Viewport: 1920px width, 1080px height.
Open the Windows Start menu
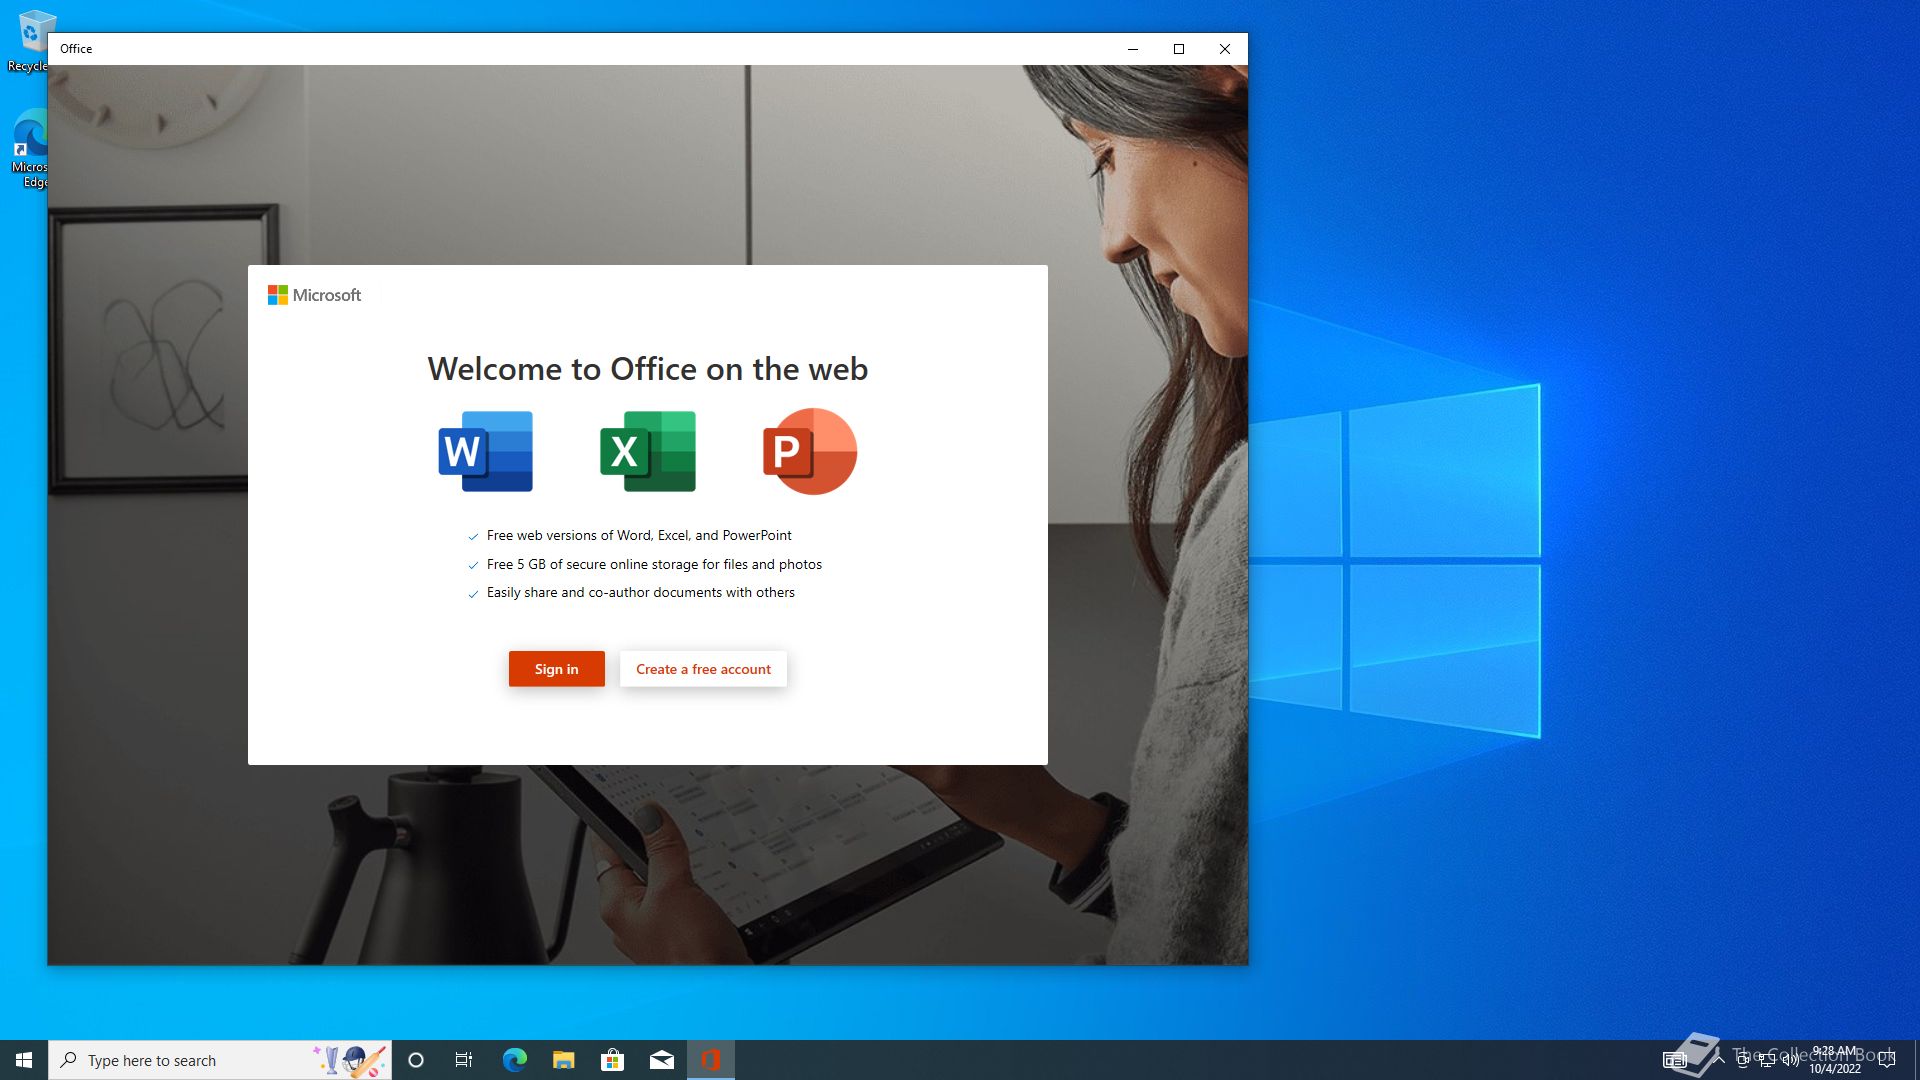tap(24, 1060)
